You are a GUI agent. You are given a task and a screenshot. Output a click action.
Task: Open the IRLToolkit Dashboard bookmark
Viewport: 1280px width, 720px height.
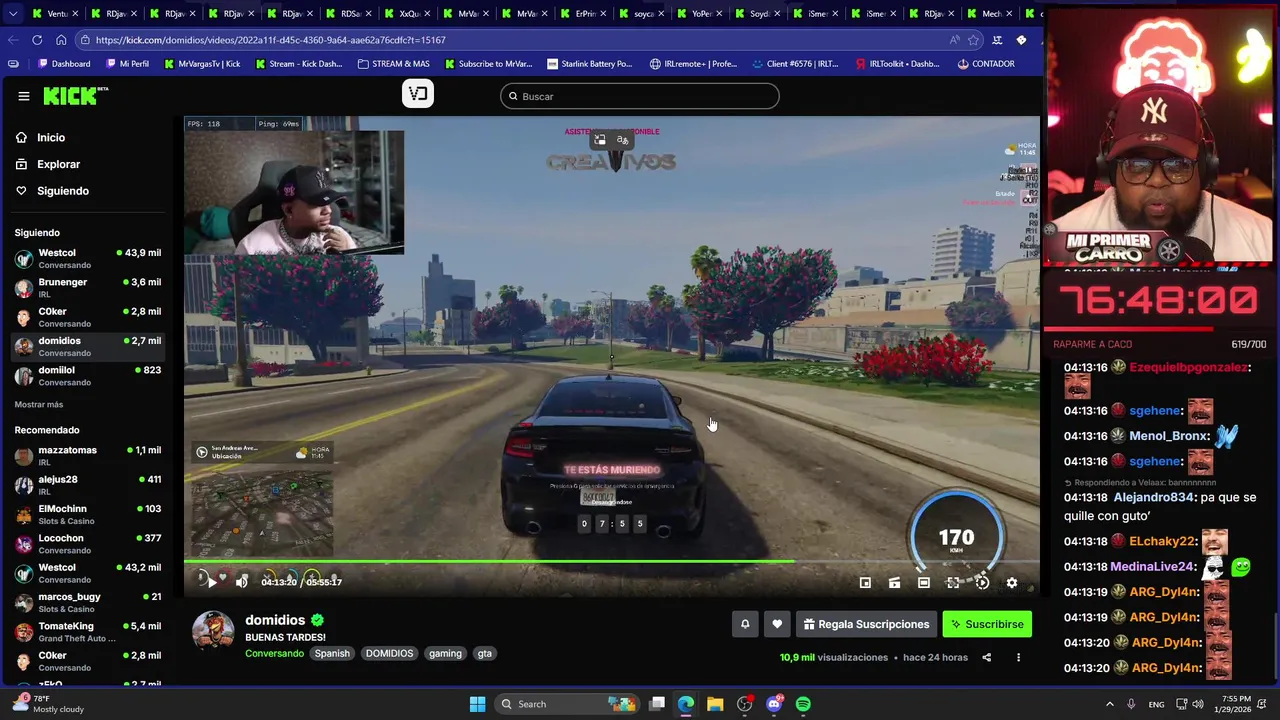tap(897, 64)
